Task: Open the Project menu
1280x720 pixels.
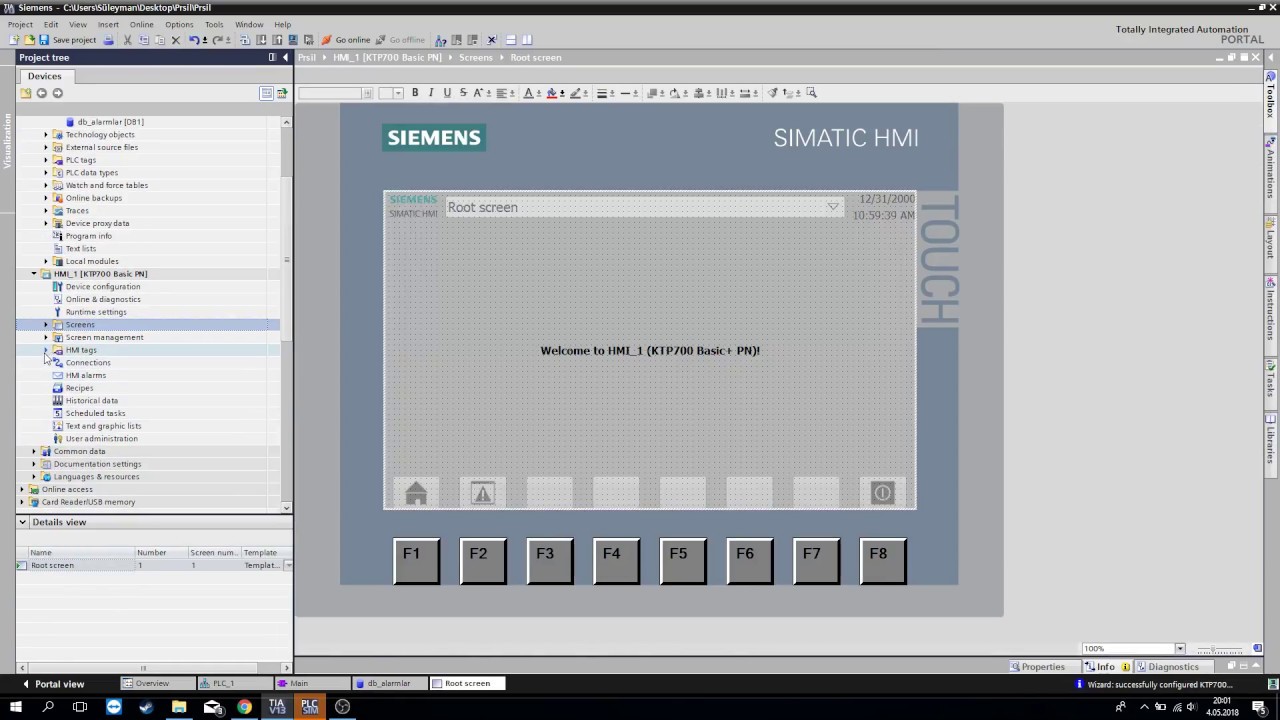Action: 20,24
